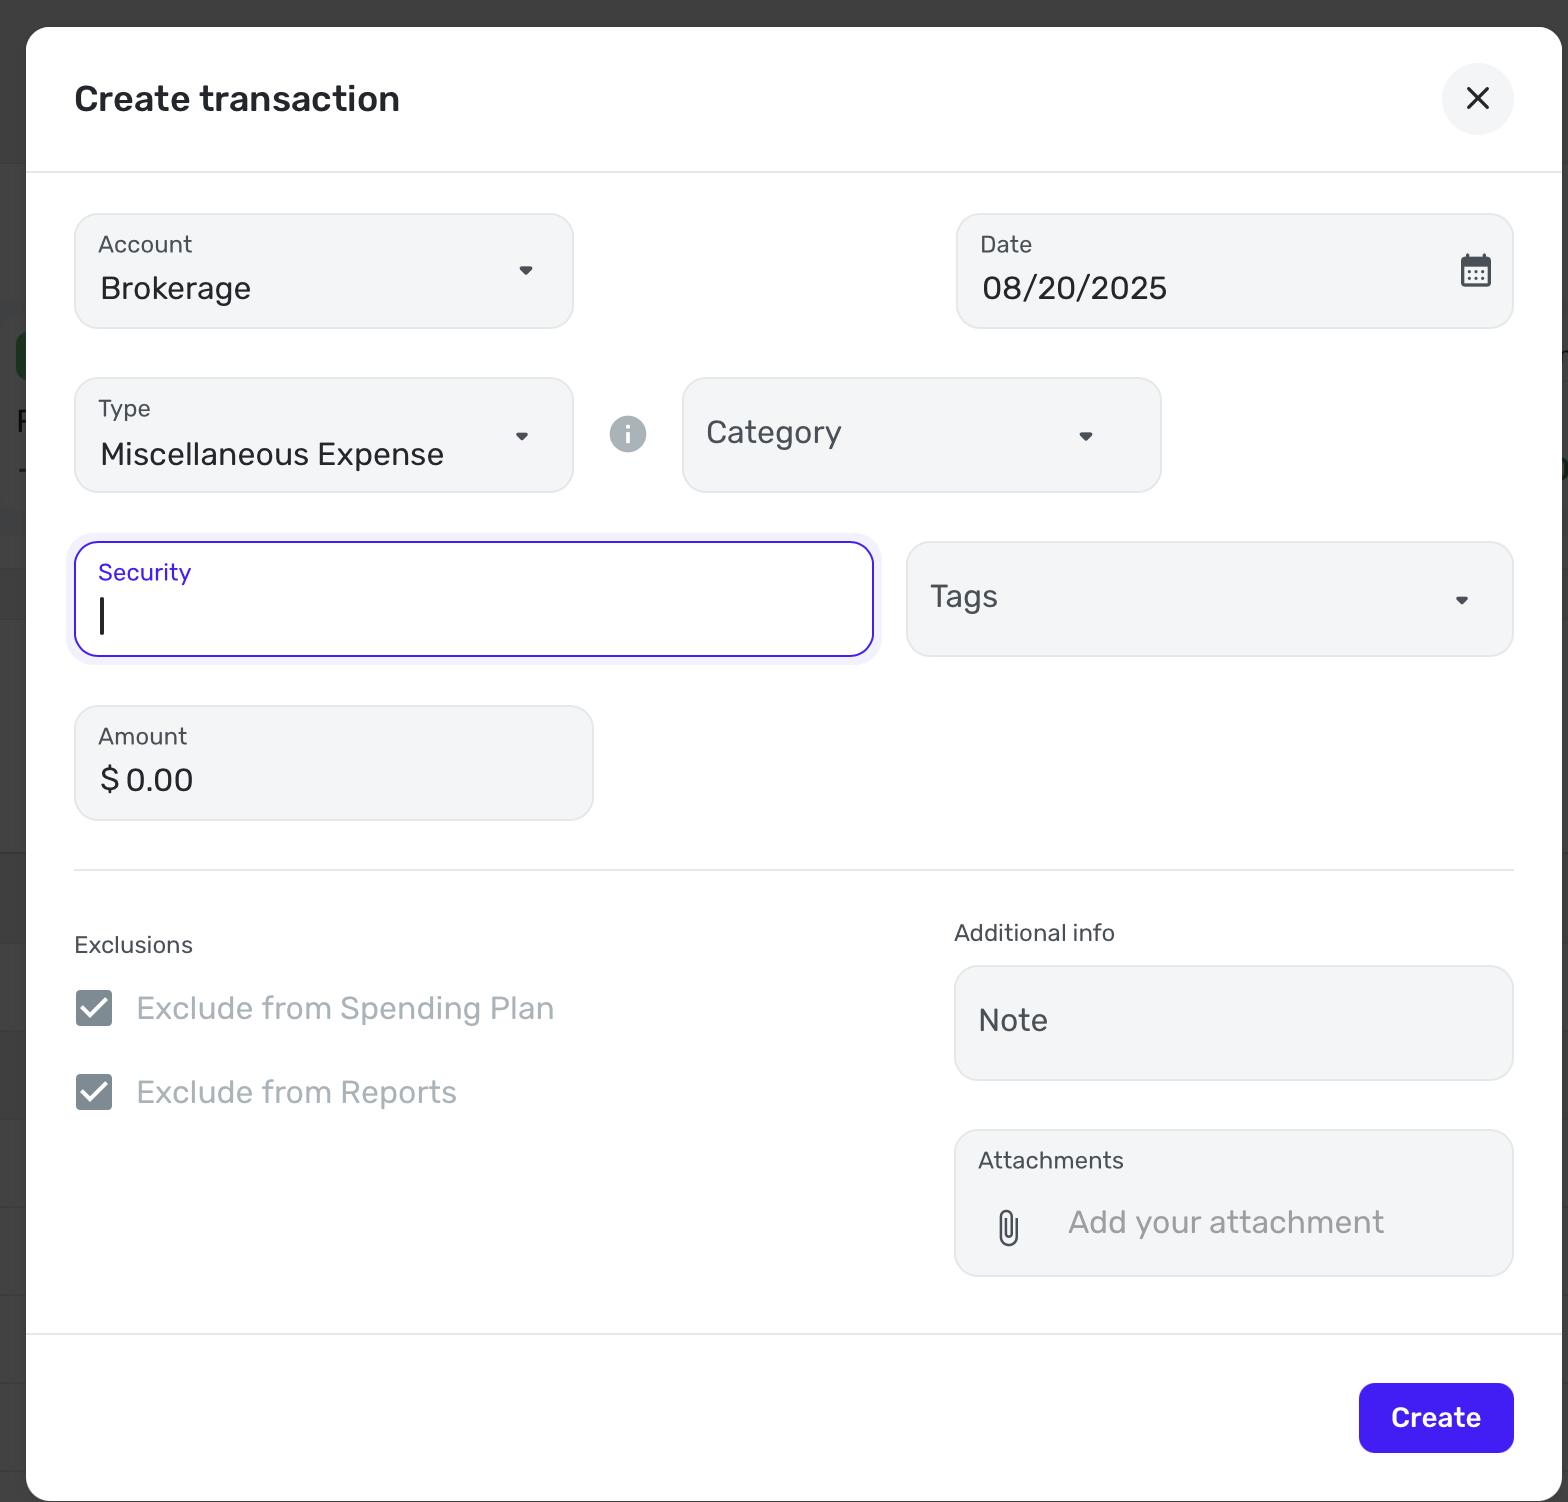Close the Create transaction dialog
This screenshot has height=1502, width=1568.
tap(1477, 98)
